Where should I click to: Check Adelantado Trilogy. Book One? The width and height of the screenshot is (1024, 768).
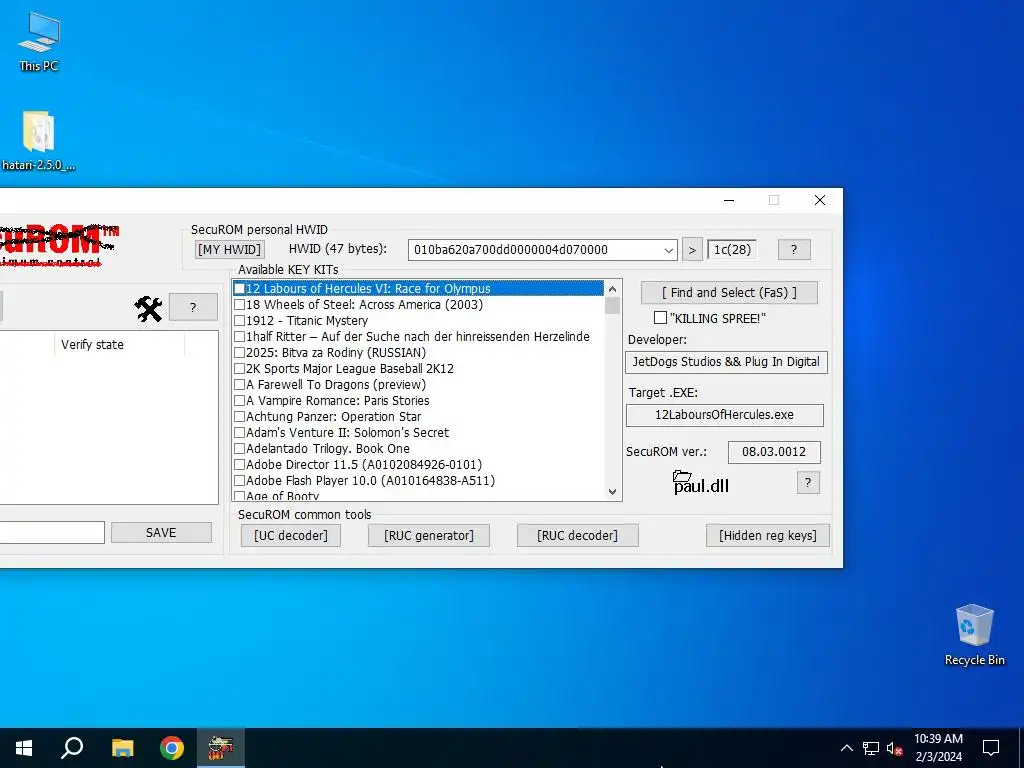tap(240, 449)
